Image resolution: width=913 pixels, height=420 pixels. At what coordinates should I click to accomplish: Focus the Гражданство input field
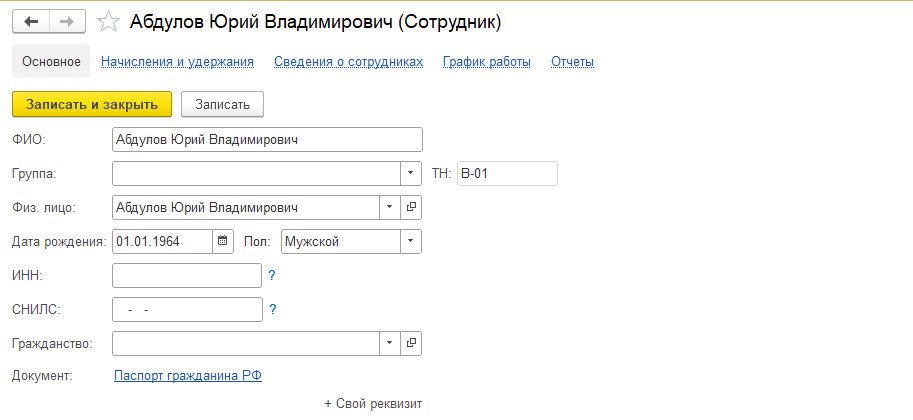[246, 343]
